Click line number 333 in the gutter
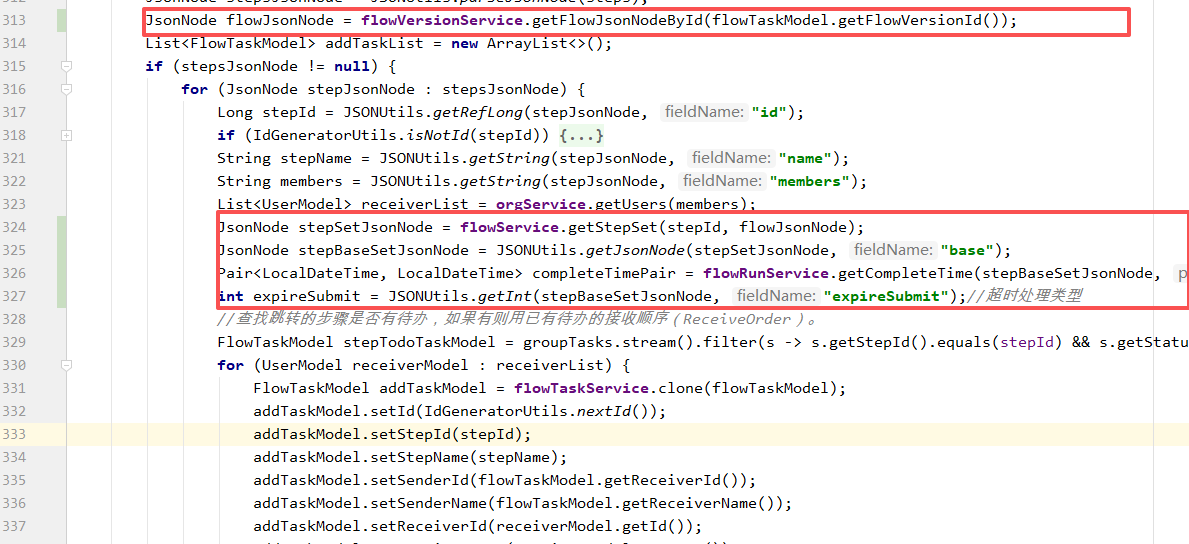Screen dimensions: 1189x544 click(x=15, y=434)
